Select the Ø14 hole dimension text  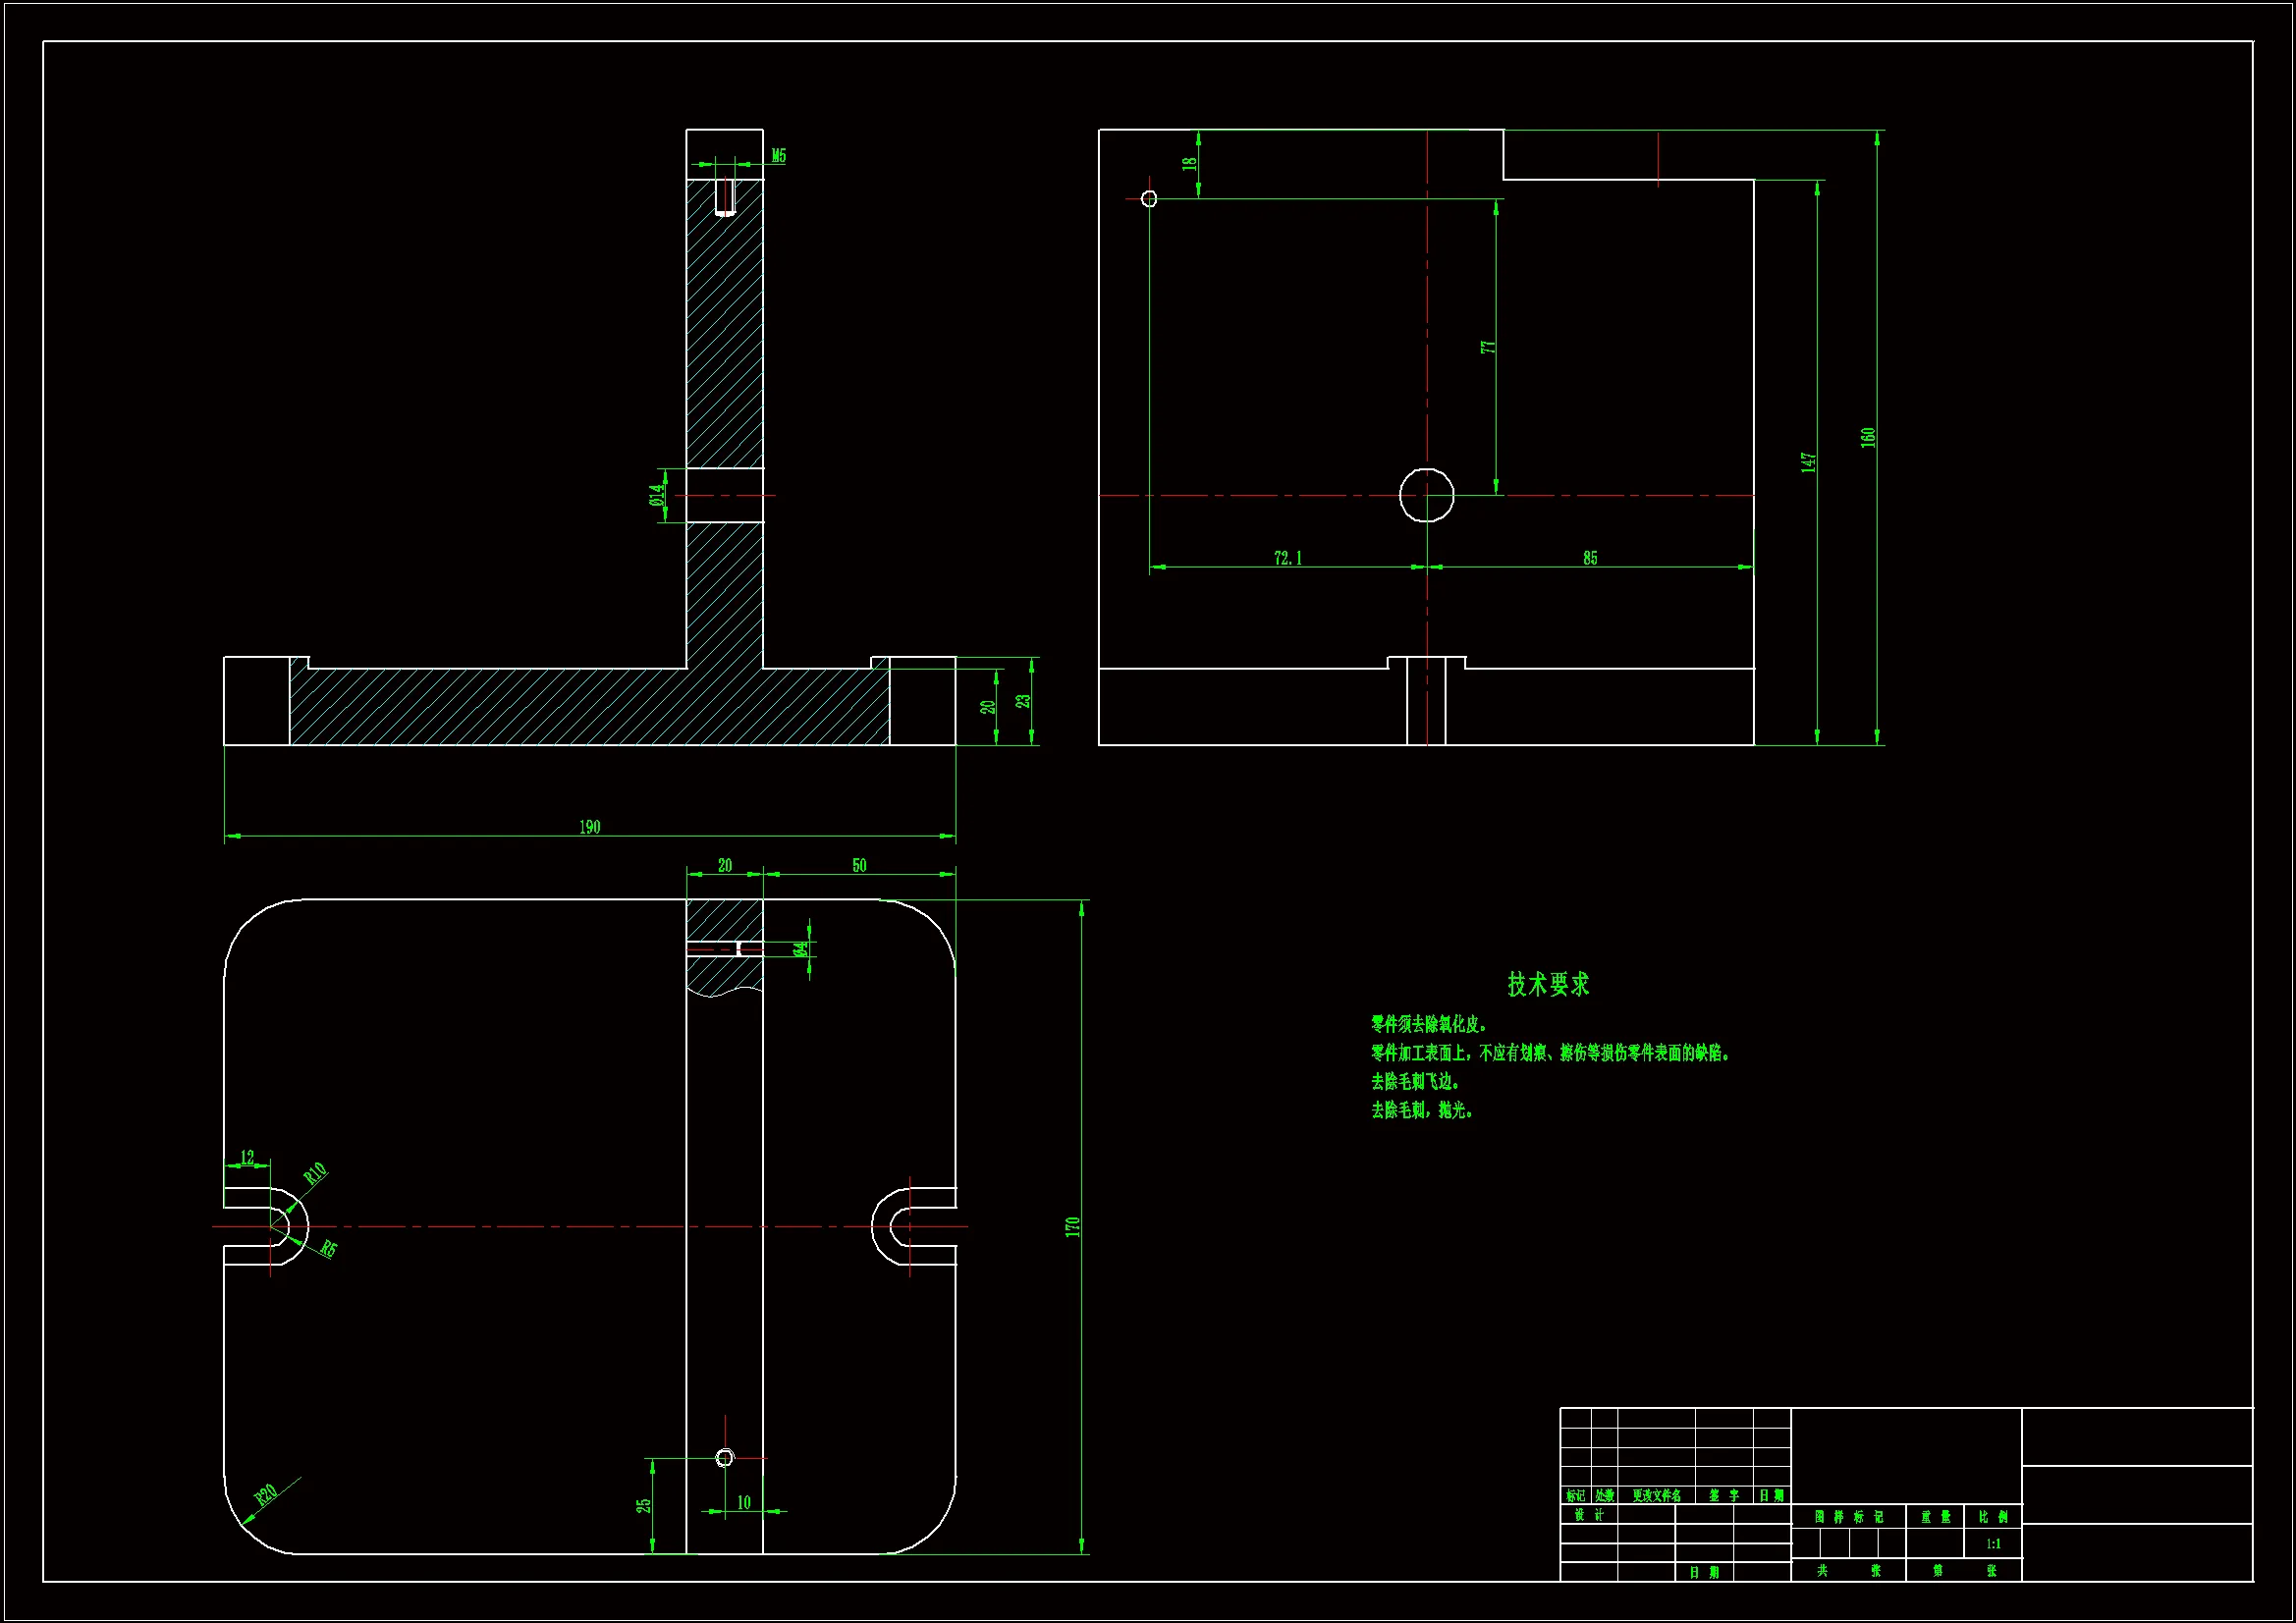point(656,495)
